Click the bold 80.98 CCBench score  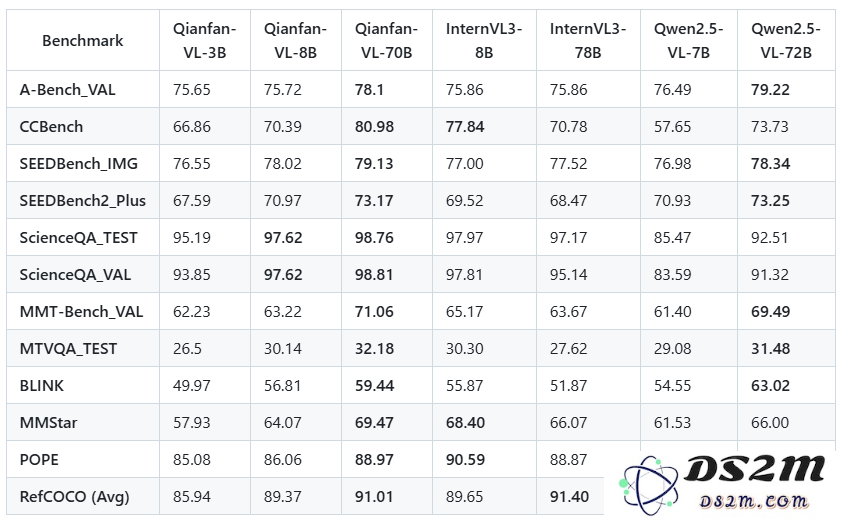coord(375,126)
